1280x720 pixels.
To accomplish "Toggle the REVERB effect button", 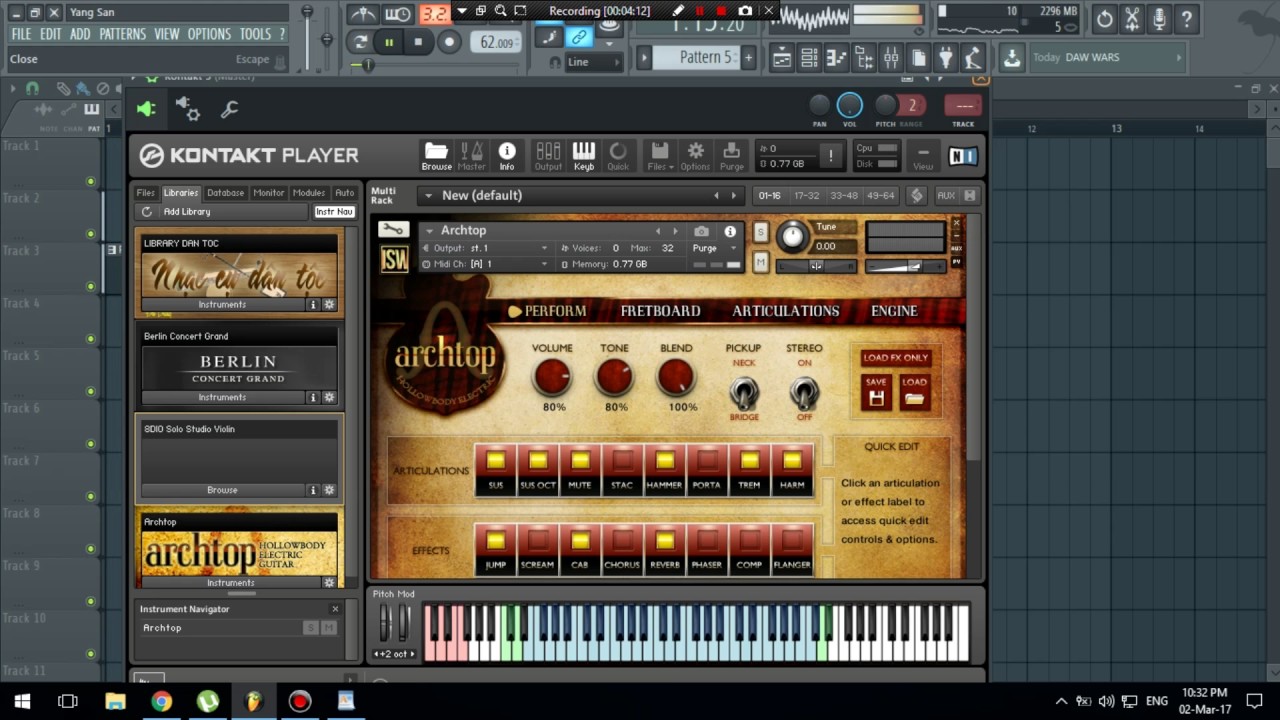I will [x=665, y=549].
